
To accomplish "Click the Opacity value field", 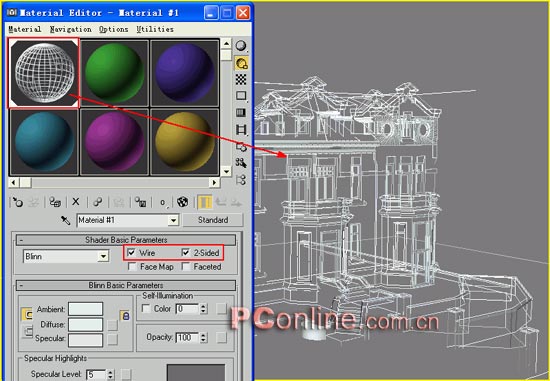I will pyautogui.click(x=188, y=337).
